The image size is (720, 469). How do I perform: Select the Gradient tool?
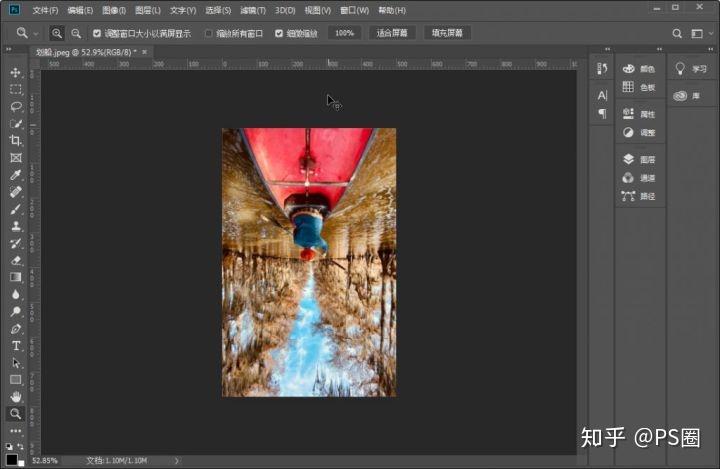pos(16,277)
